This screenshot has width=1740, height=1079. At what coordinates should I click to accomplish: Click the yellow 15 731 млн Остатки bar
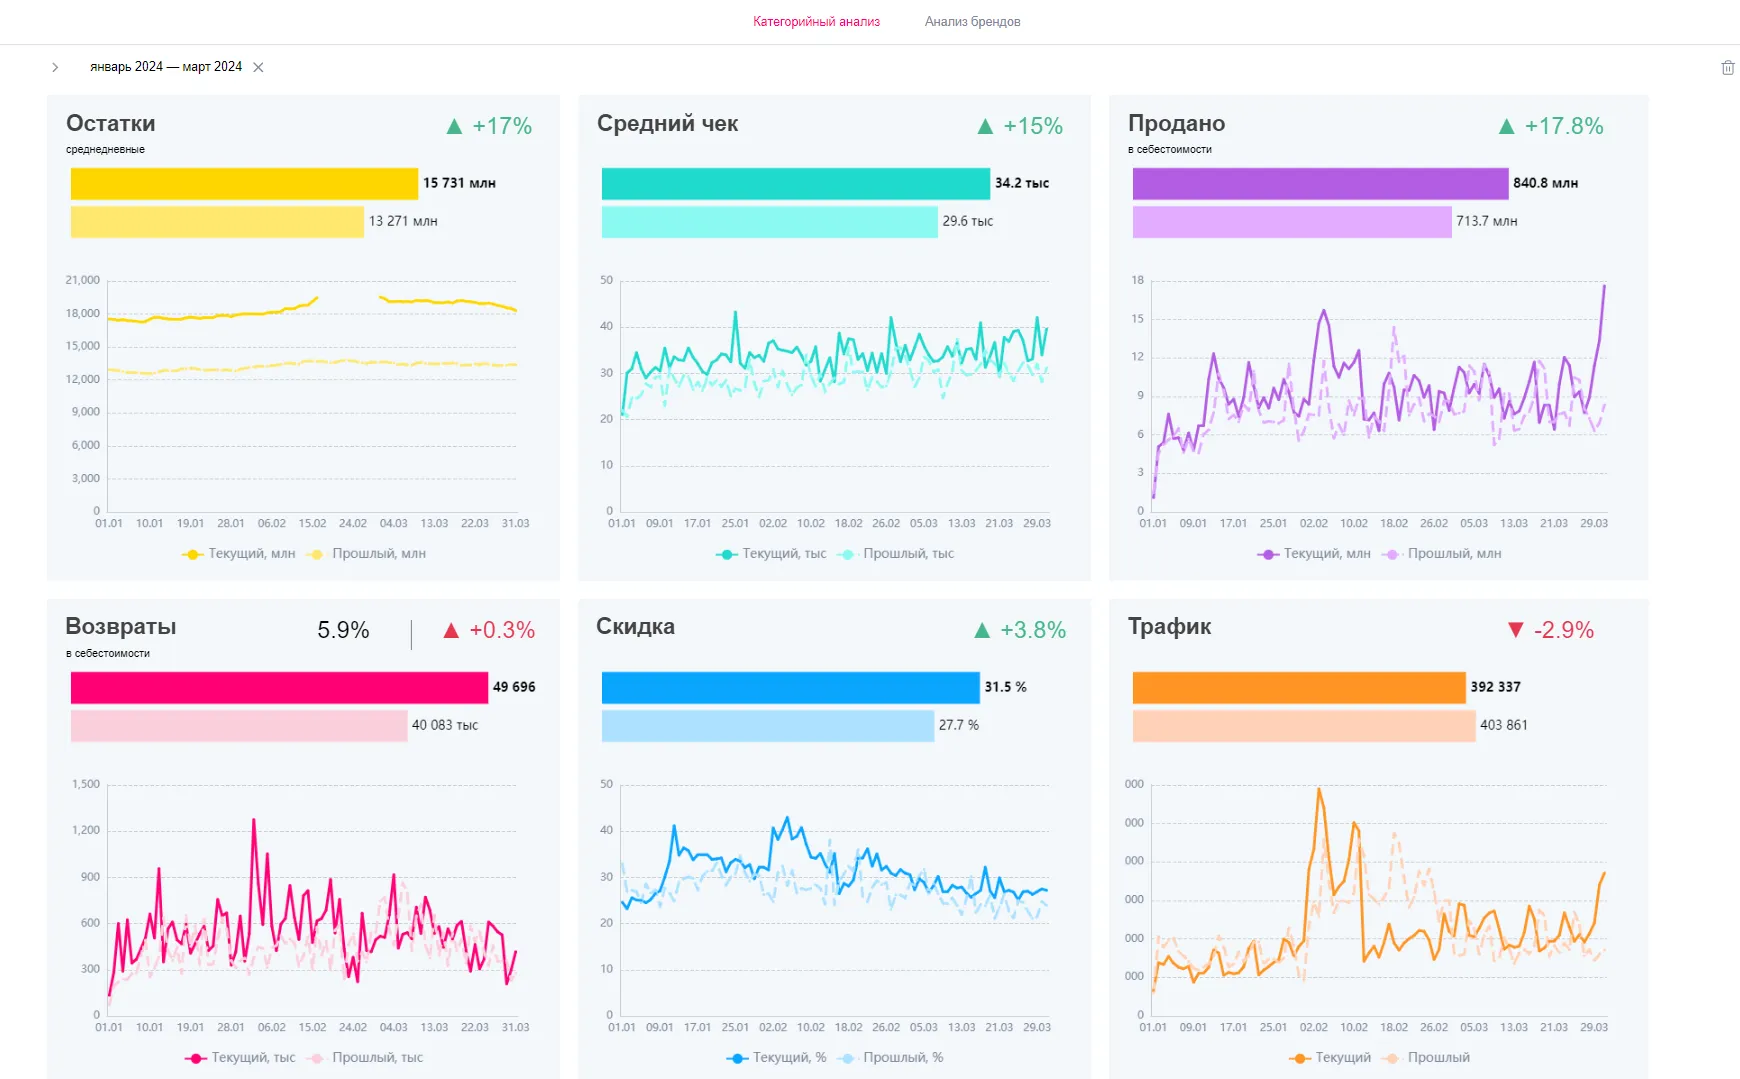244,184
